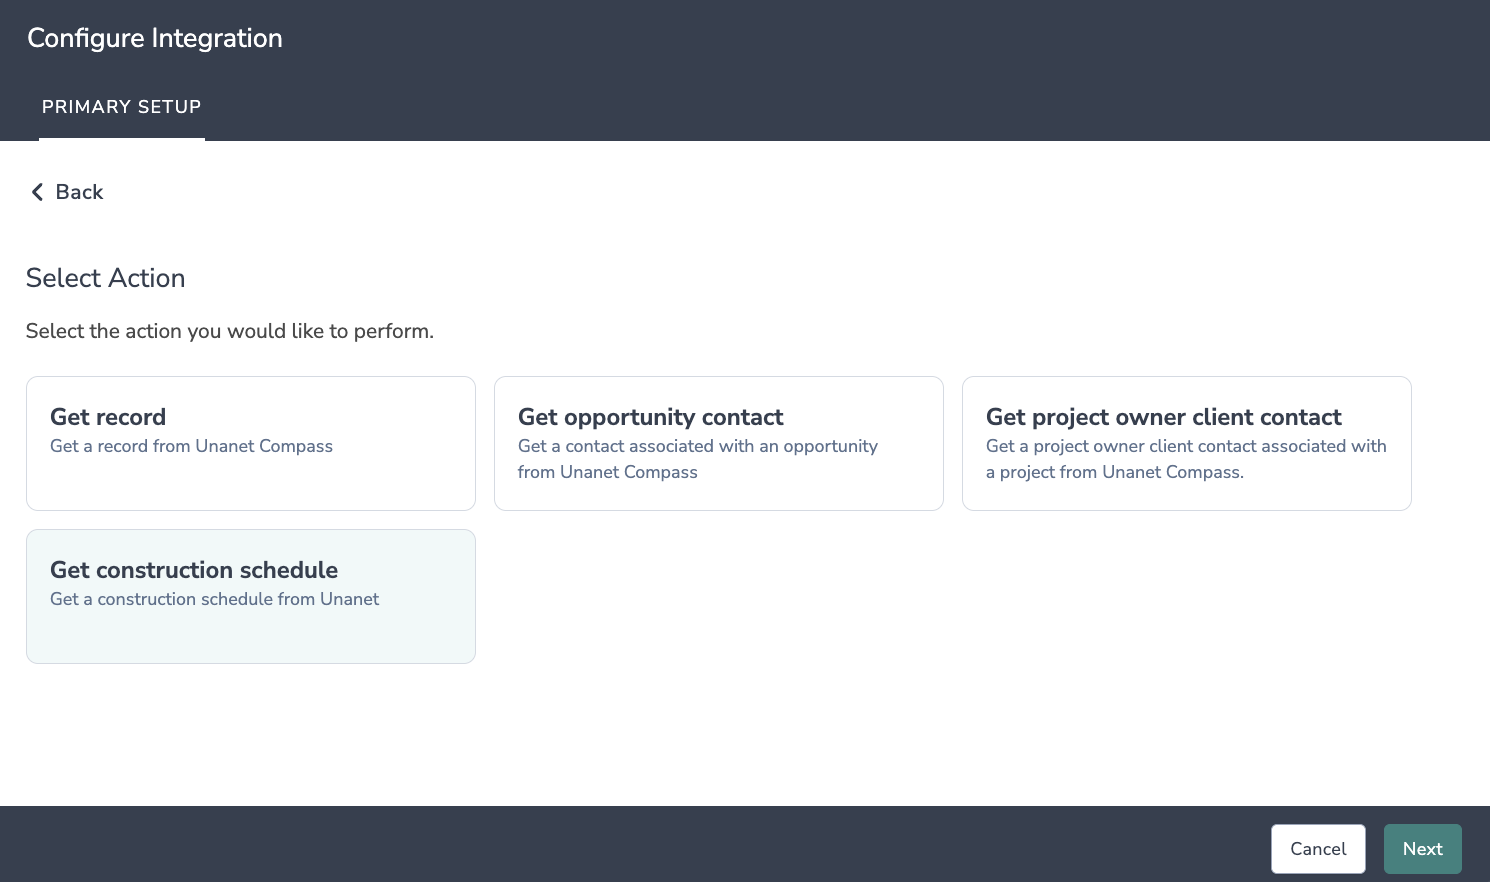The height and width of the screenshot is (882, 1490).
Task: Click "Get project owner client contact" title
Action: tap(1163, 417)
